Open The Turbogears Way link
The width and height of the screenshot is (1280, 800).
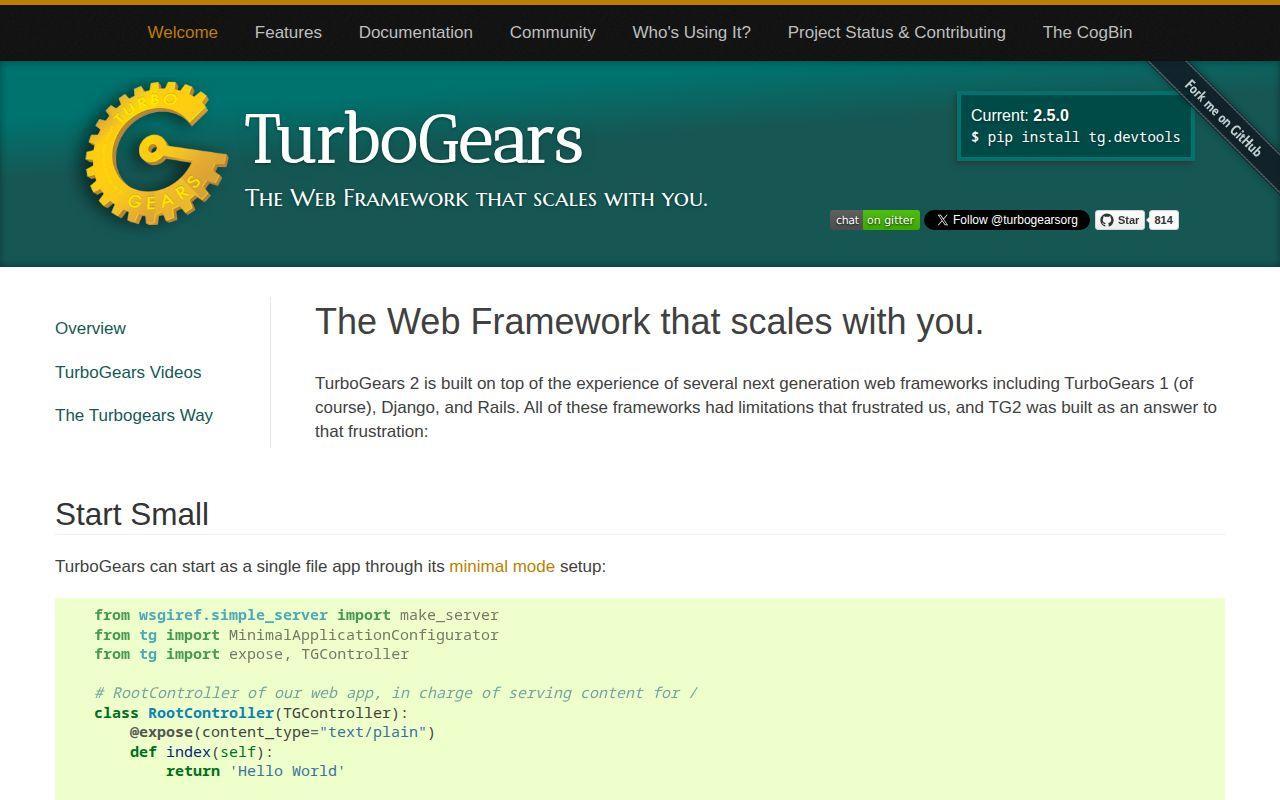(134, 415)
